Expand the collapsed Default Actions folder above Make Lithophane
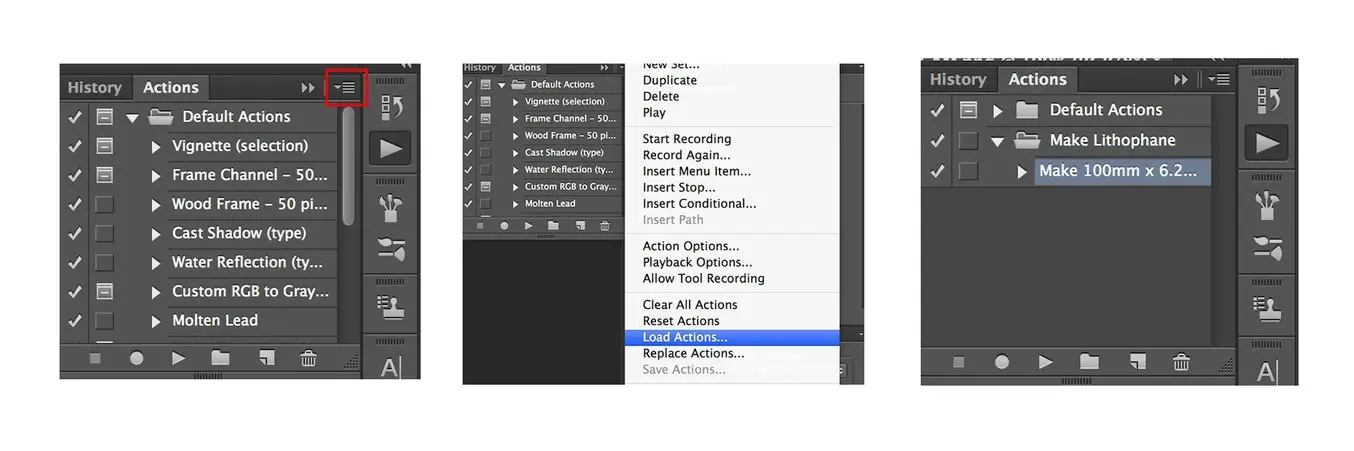This screenshot has height=451, width=1354. coord(997,110)
